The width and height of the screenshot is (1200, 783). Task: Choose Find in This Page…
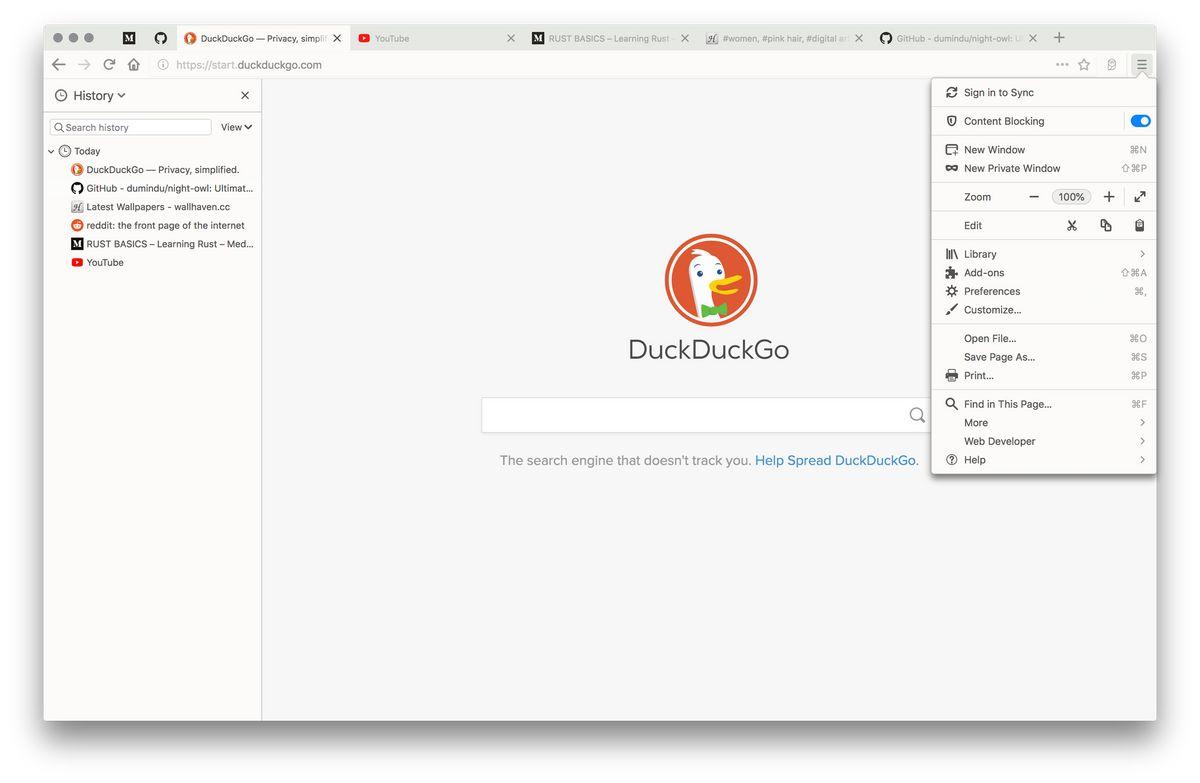(1043, 404)
